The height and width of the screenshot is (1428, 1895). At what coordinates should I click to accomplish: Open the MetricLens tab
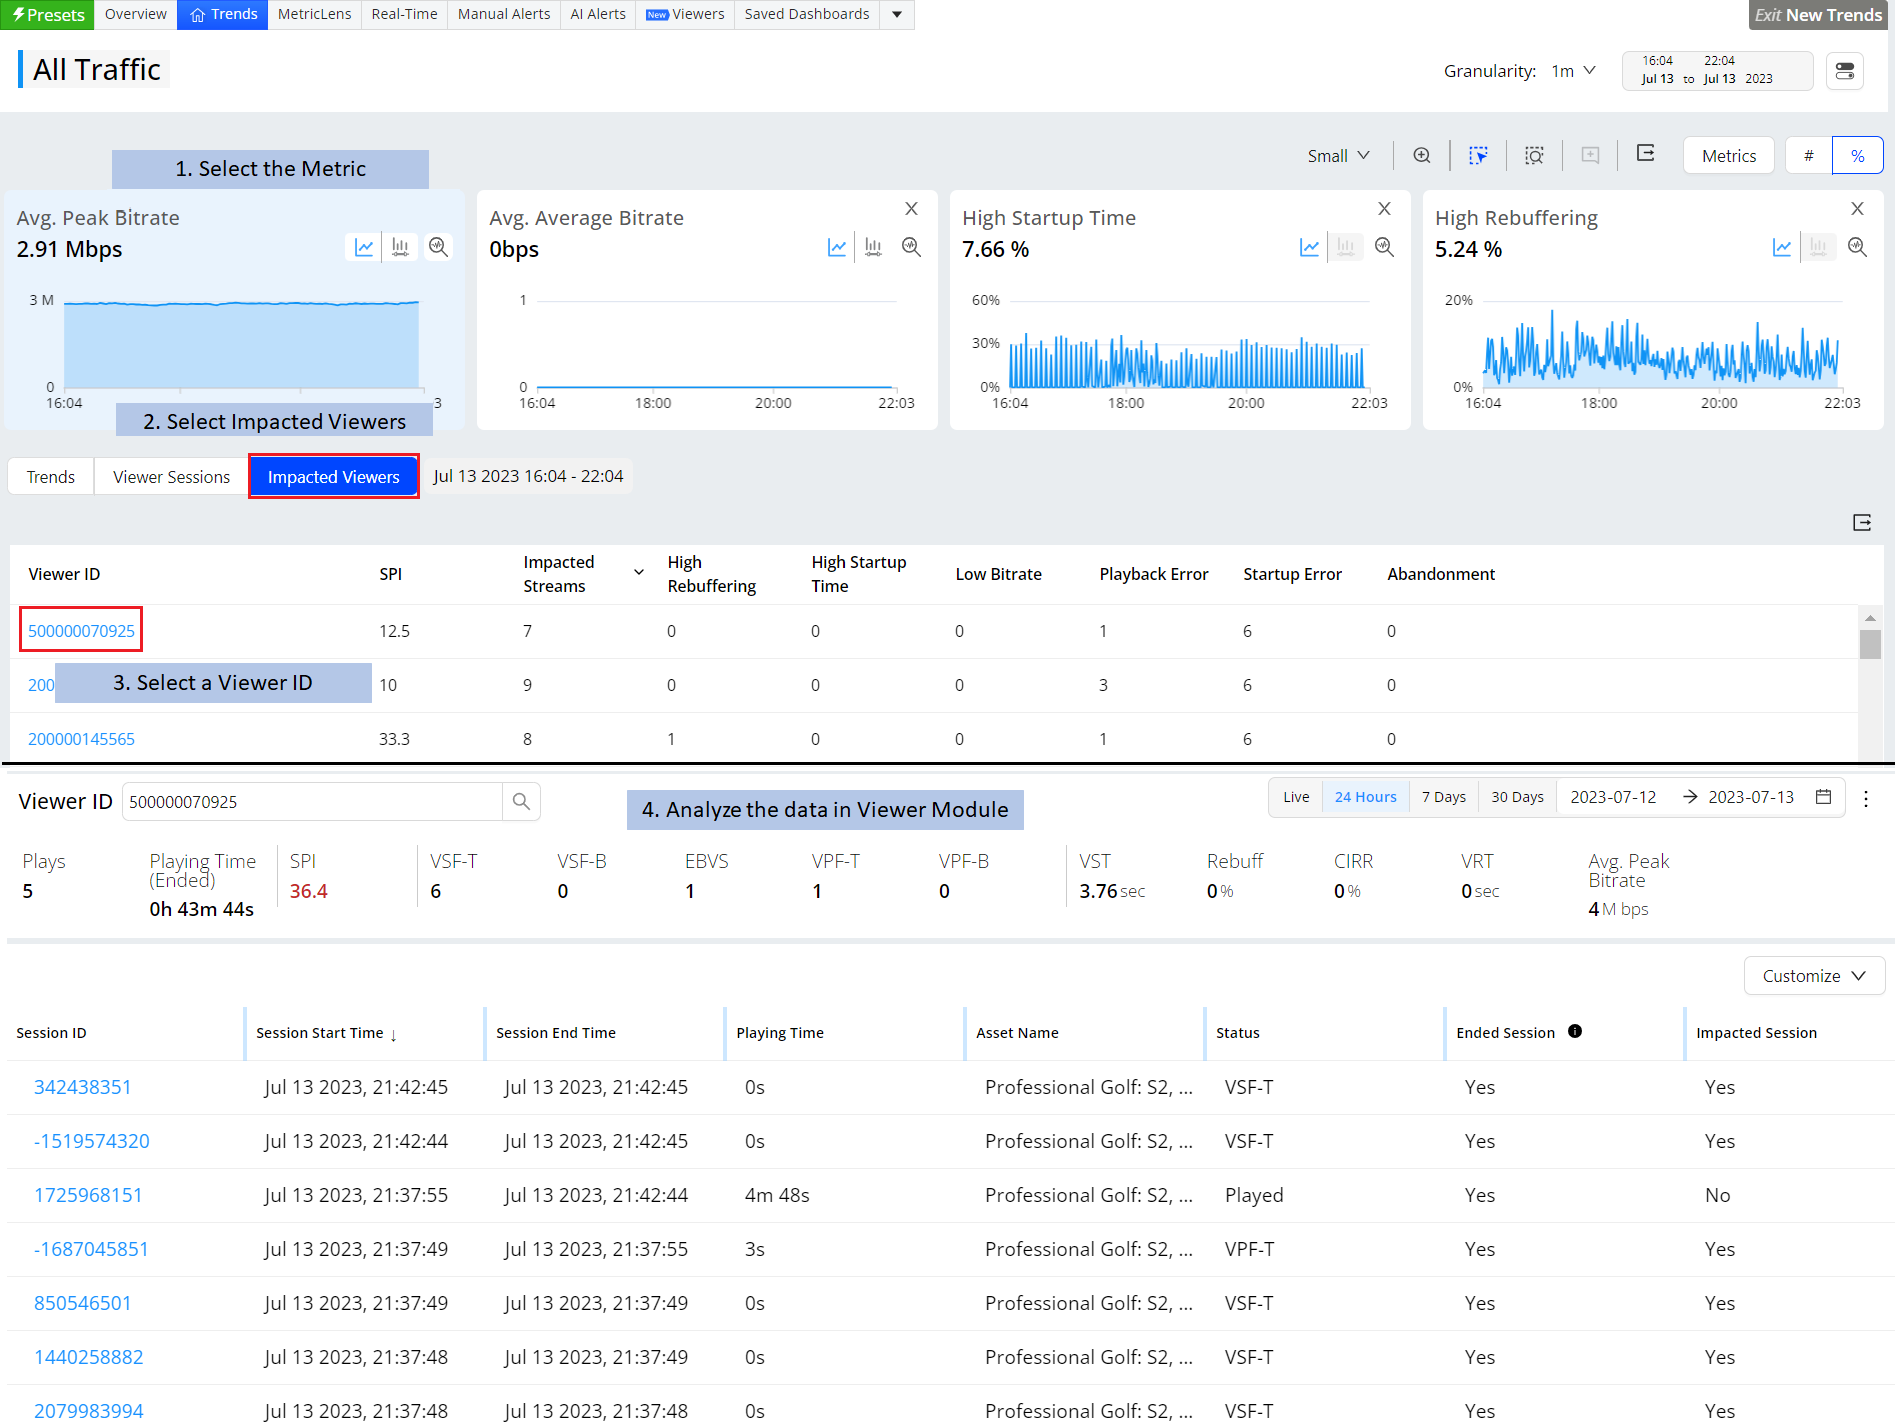pos(314,14)
